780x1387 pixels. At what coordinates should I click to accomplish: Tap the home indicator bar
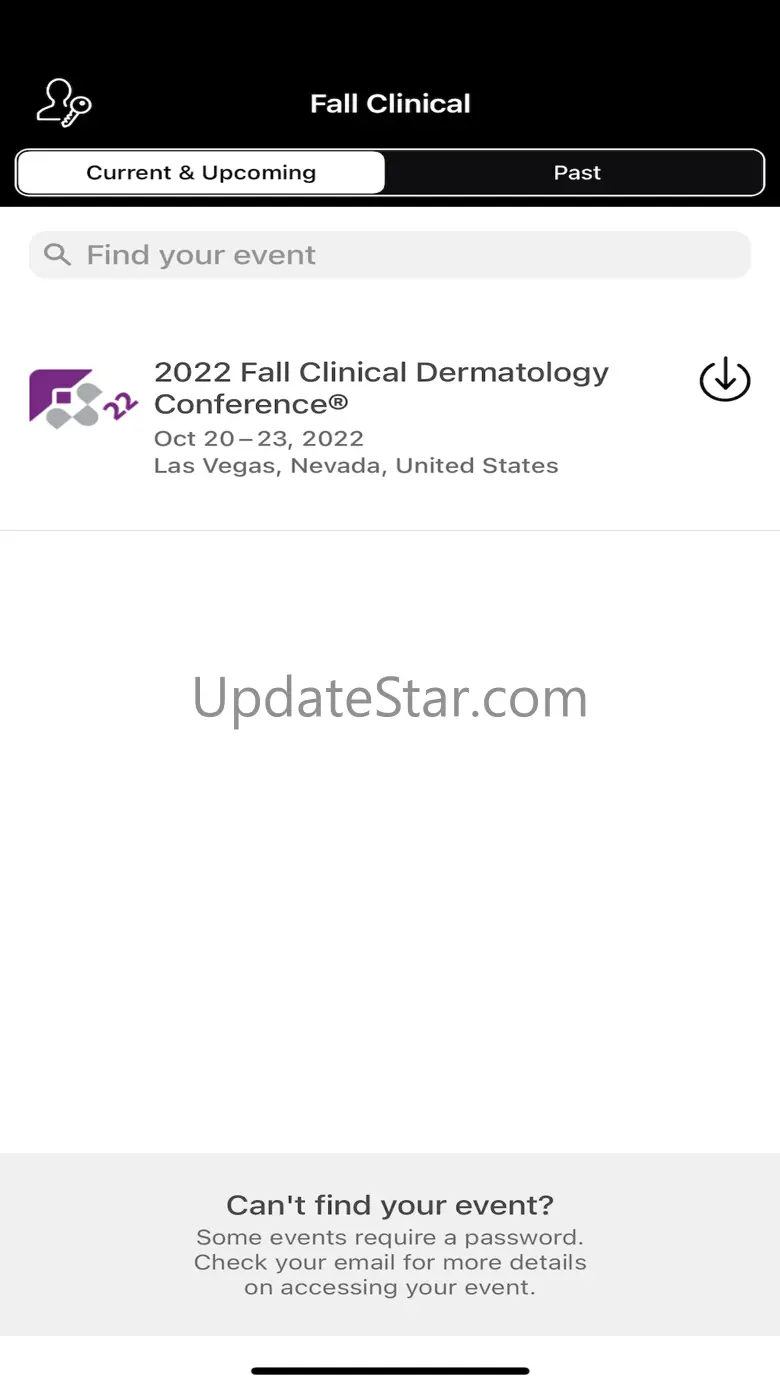pyautogui.click(x=390, y=1371)
